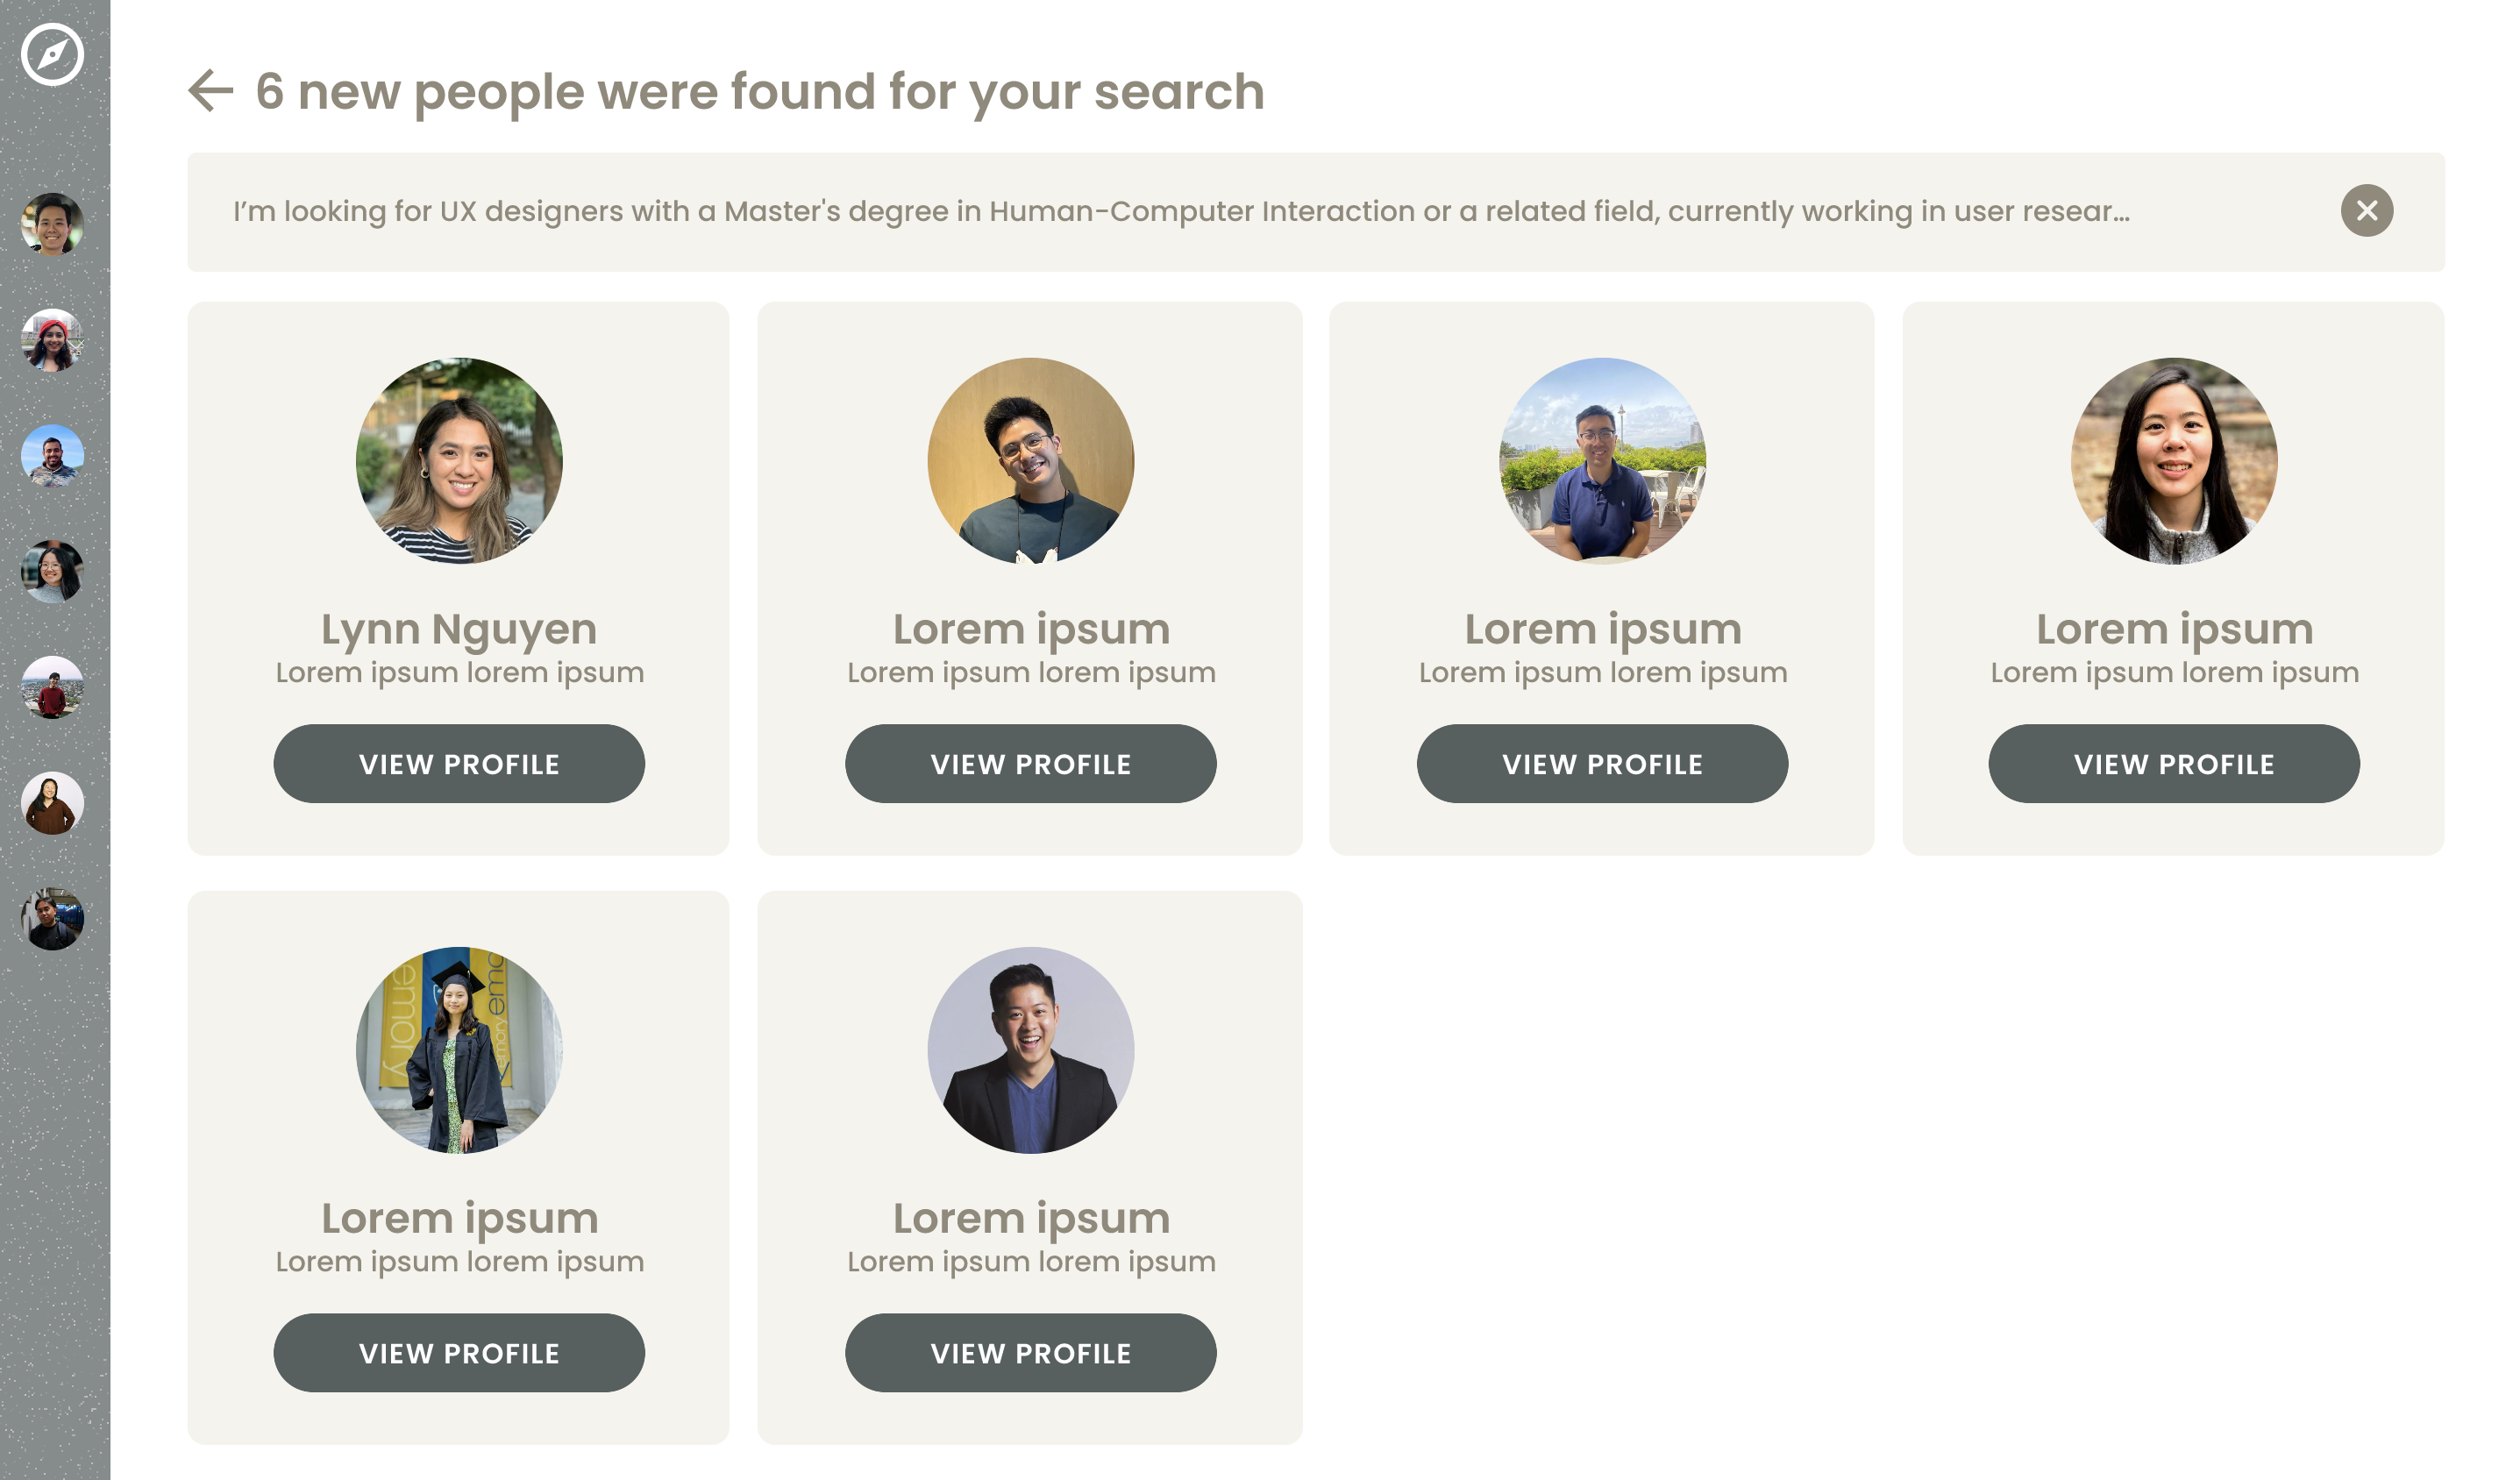Screen dimensions: 2520x1480
Task: View profile of the graduate in cap and gown
Action: [x=459, y=1353]
